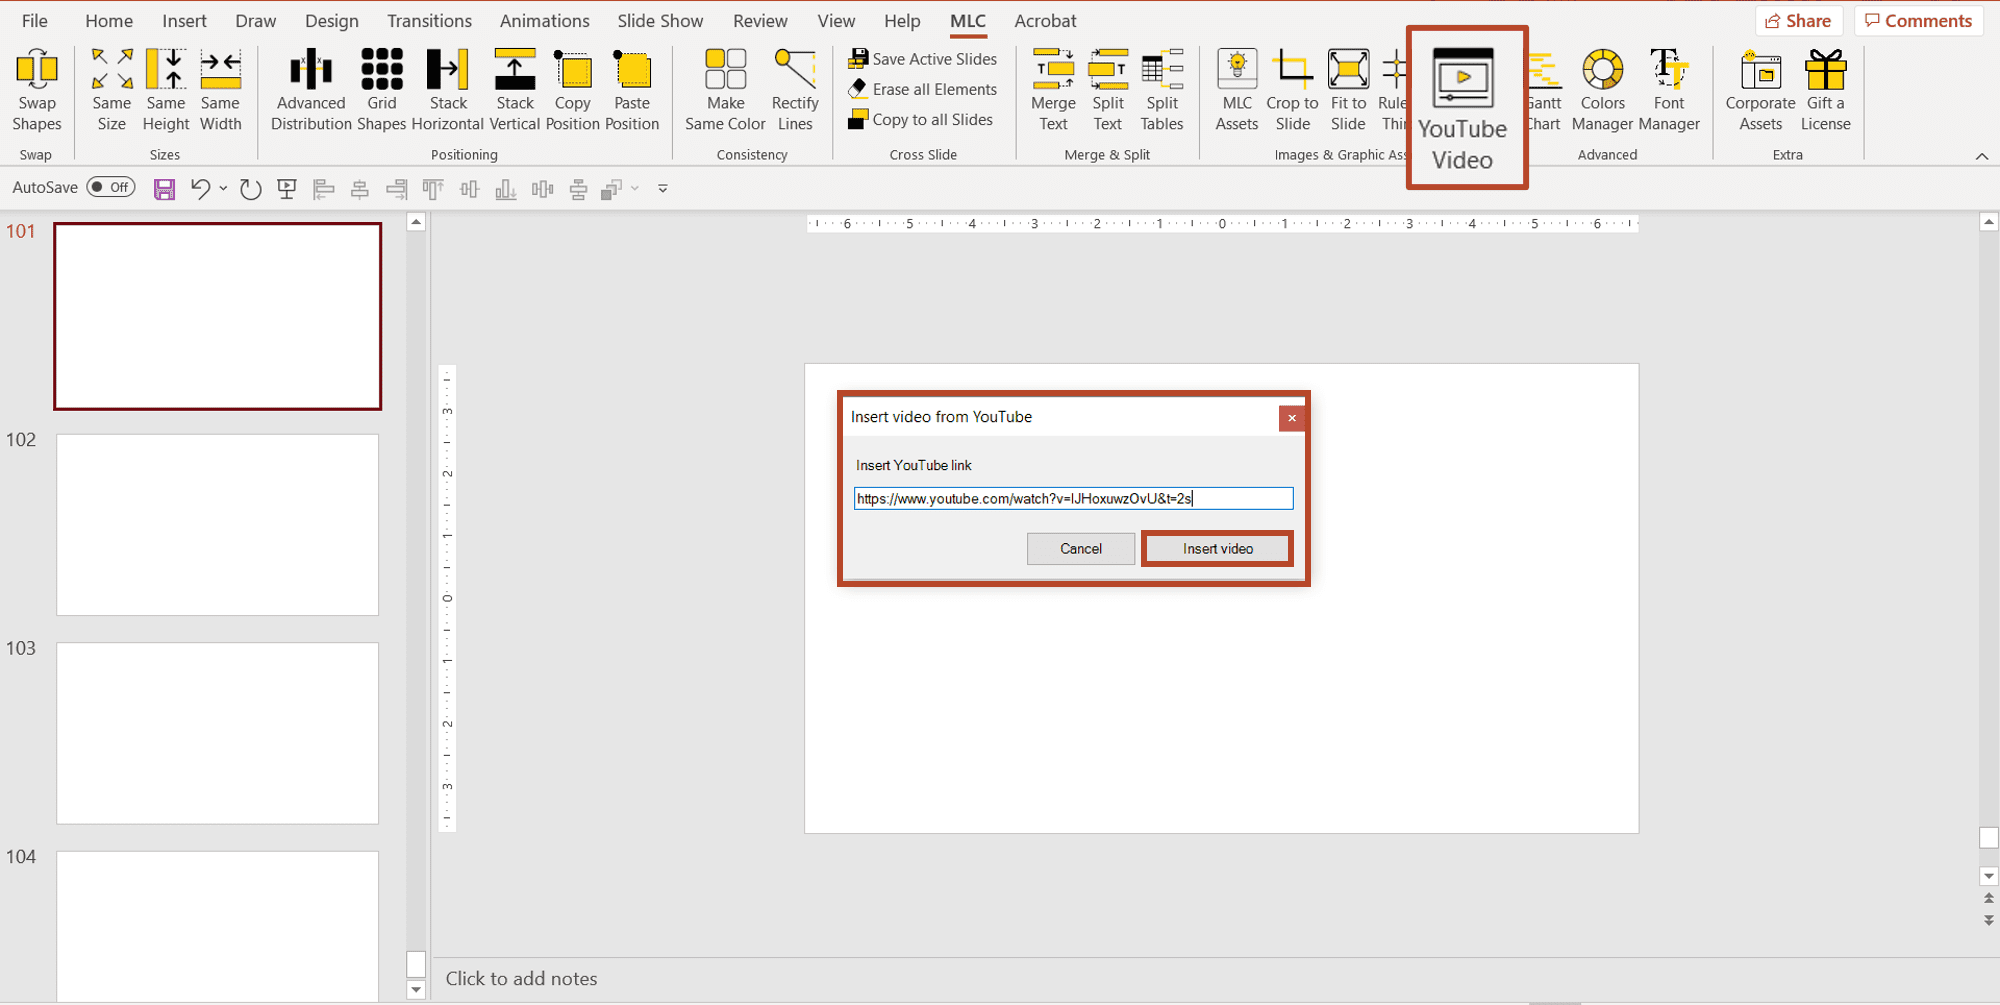
Task: Click the YouTube link input field
Action: tap(1073, 498)
